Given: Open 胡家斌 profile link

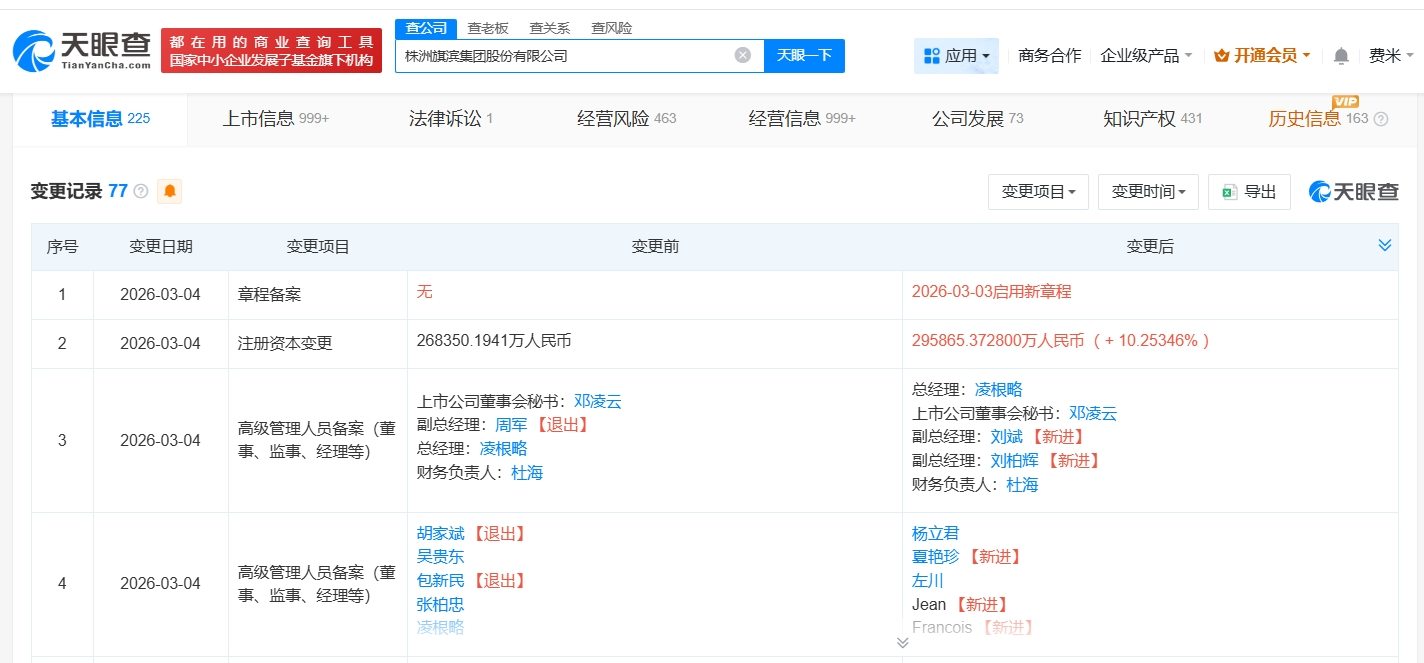Looking at the screenshot, I should (x=440, y=533).
